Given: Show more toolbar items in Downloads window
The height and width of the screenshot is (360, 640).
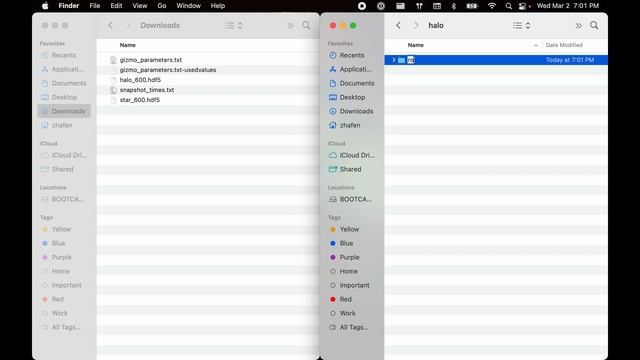Looking at the screenshot, I should coord(291,25).
